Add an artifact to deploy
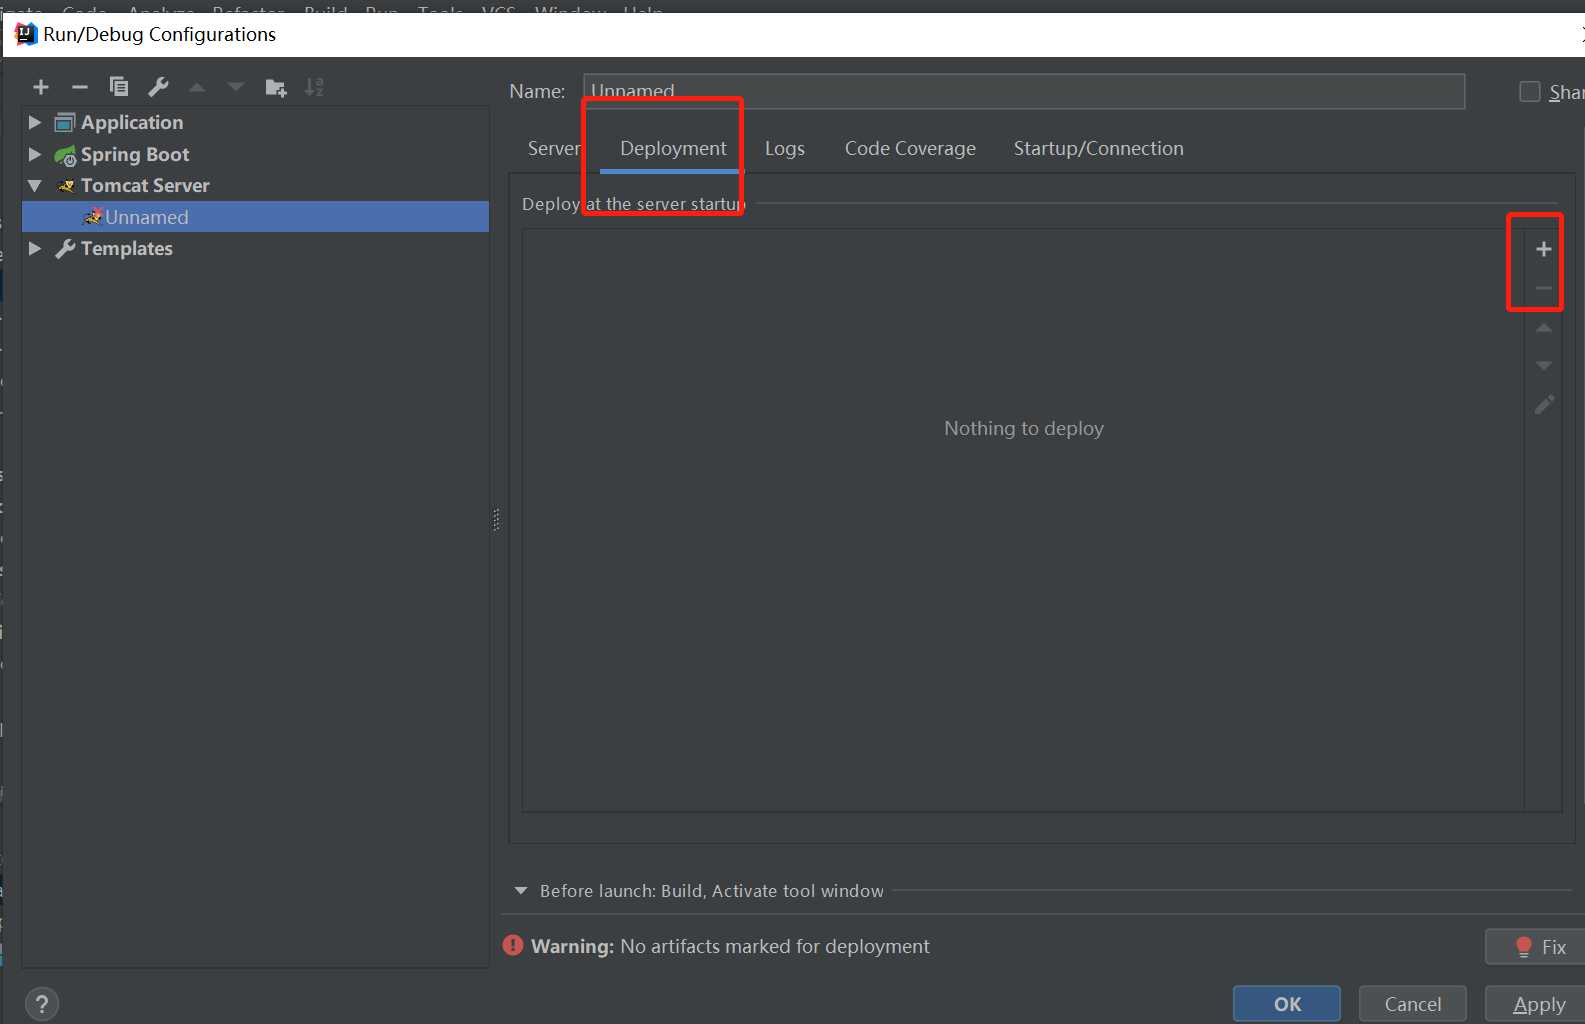The width and height of the screenshot is (1585, 1024). (x=1544, y=249)
